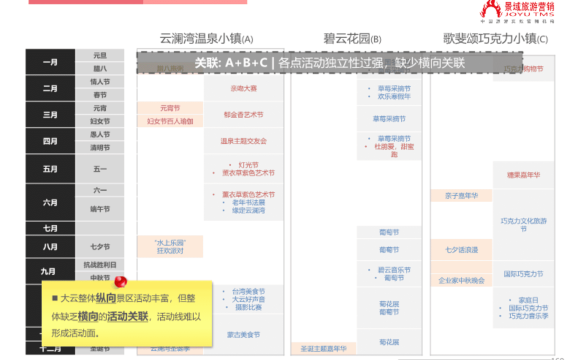Screen dimensions: 570x360
Task: Select the 九月 month cell
Action: tap(50, 271)
